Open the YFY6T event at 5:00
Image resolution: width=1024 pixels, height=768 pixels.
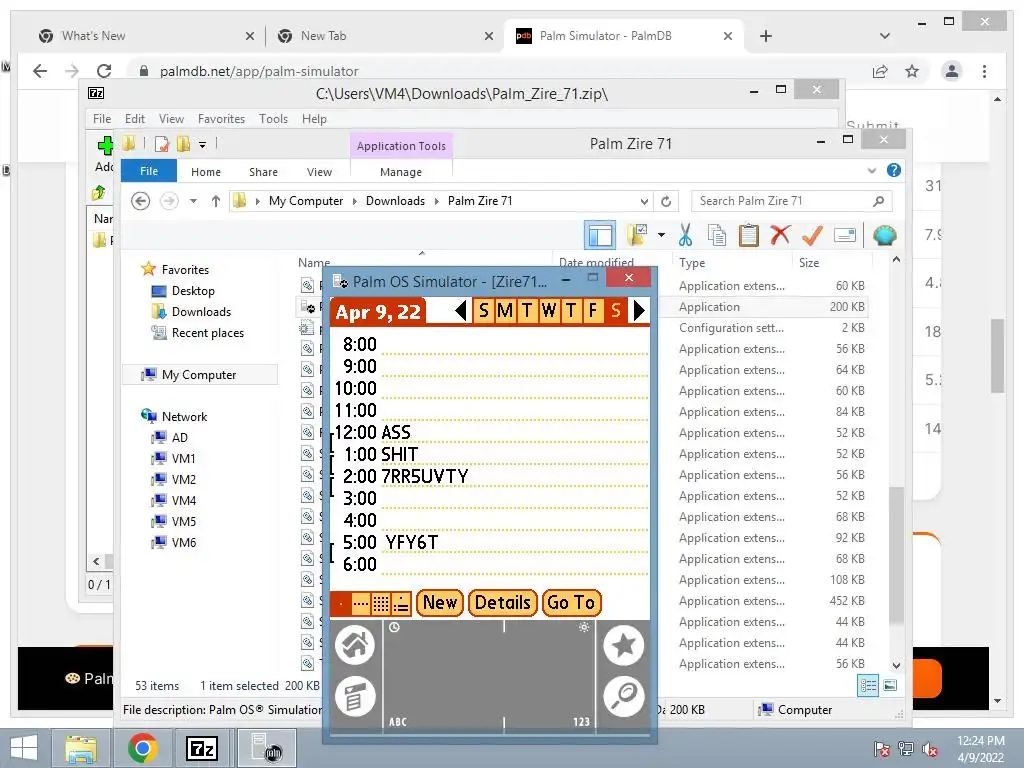click(x=411, y=542)
